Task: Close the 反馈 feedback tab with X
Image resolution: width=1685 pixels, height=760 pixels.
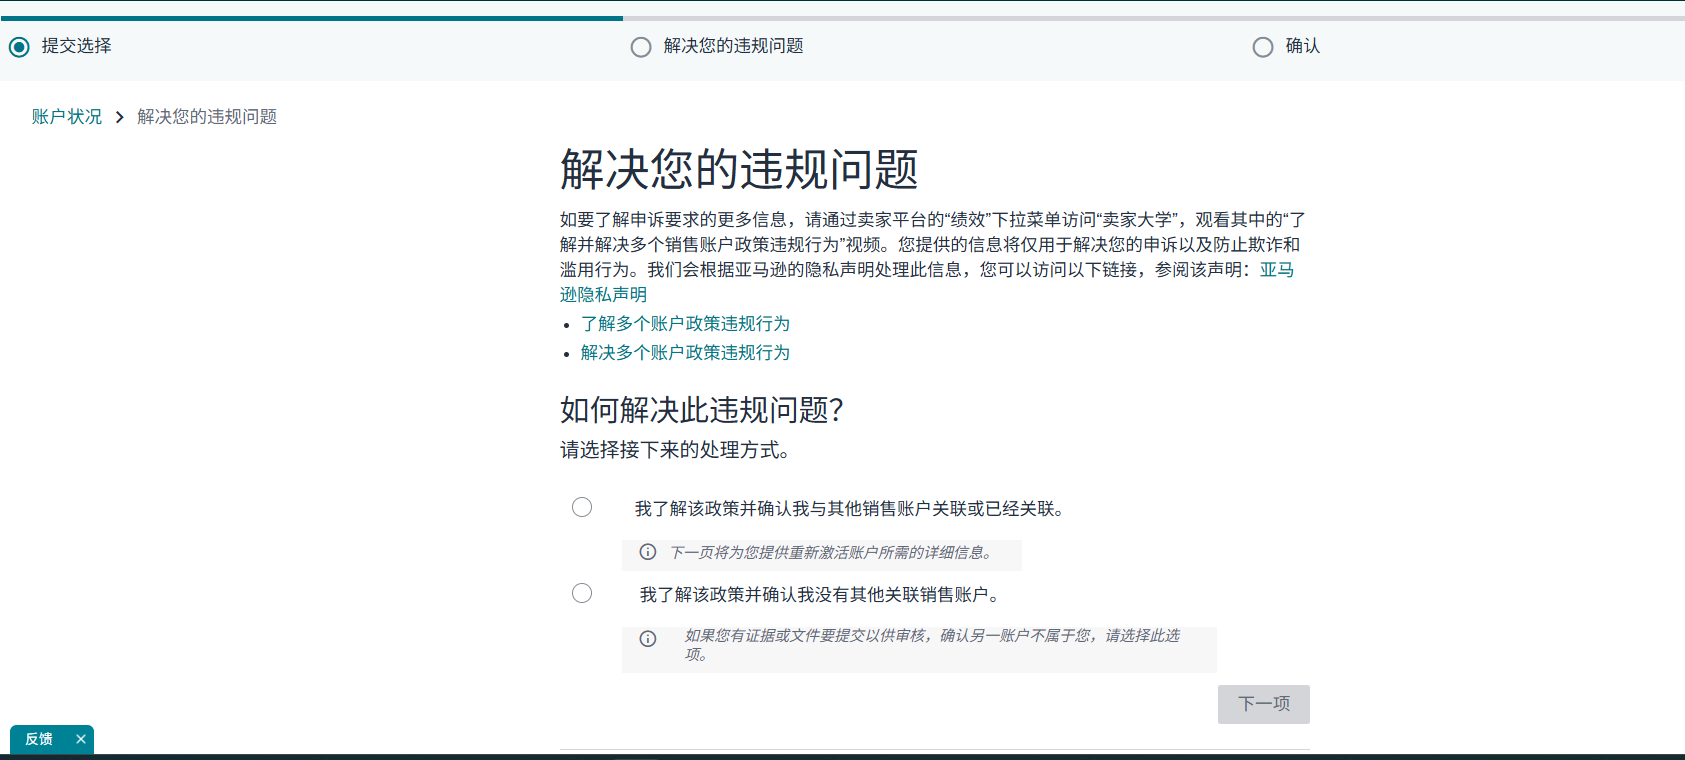Action: pos(81,739)
